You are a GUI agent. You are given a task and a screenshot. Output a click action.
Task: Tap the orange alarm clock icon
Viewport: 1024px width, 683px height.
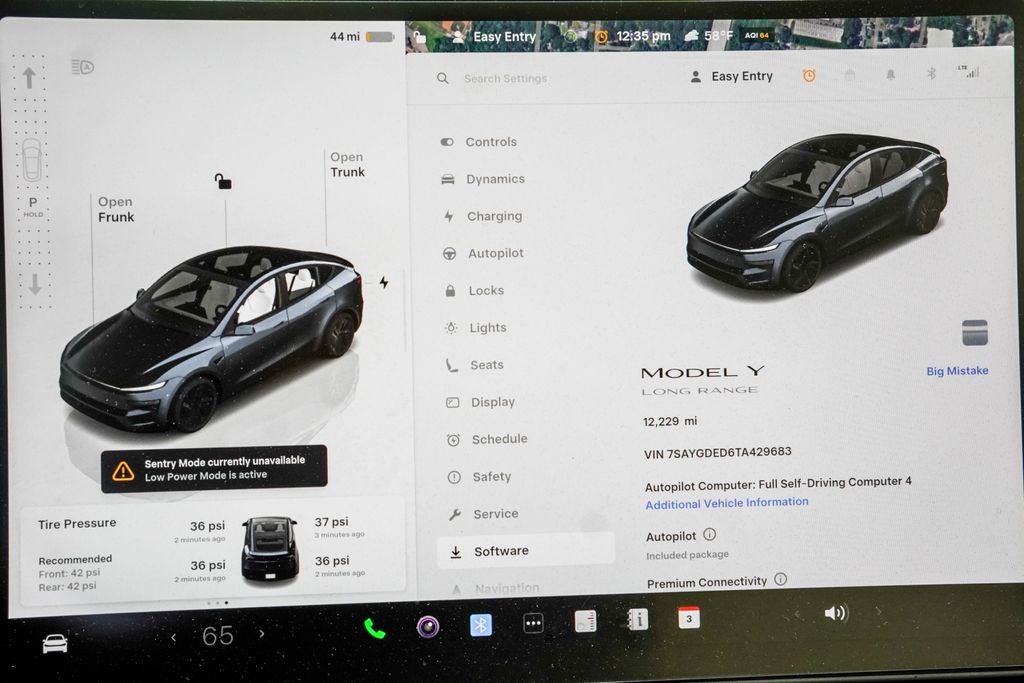click(809, 75)
